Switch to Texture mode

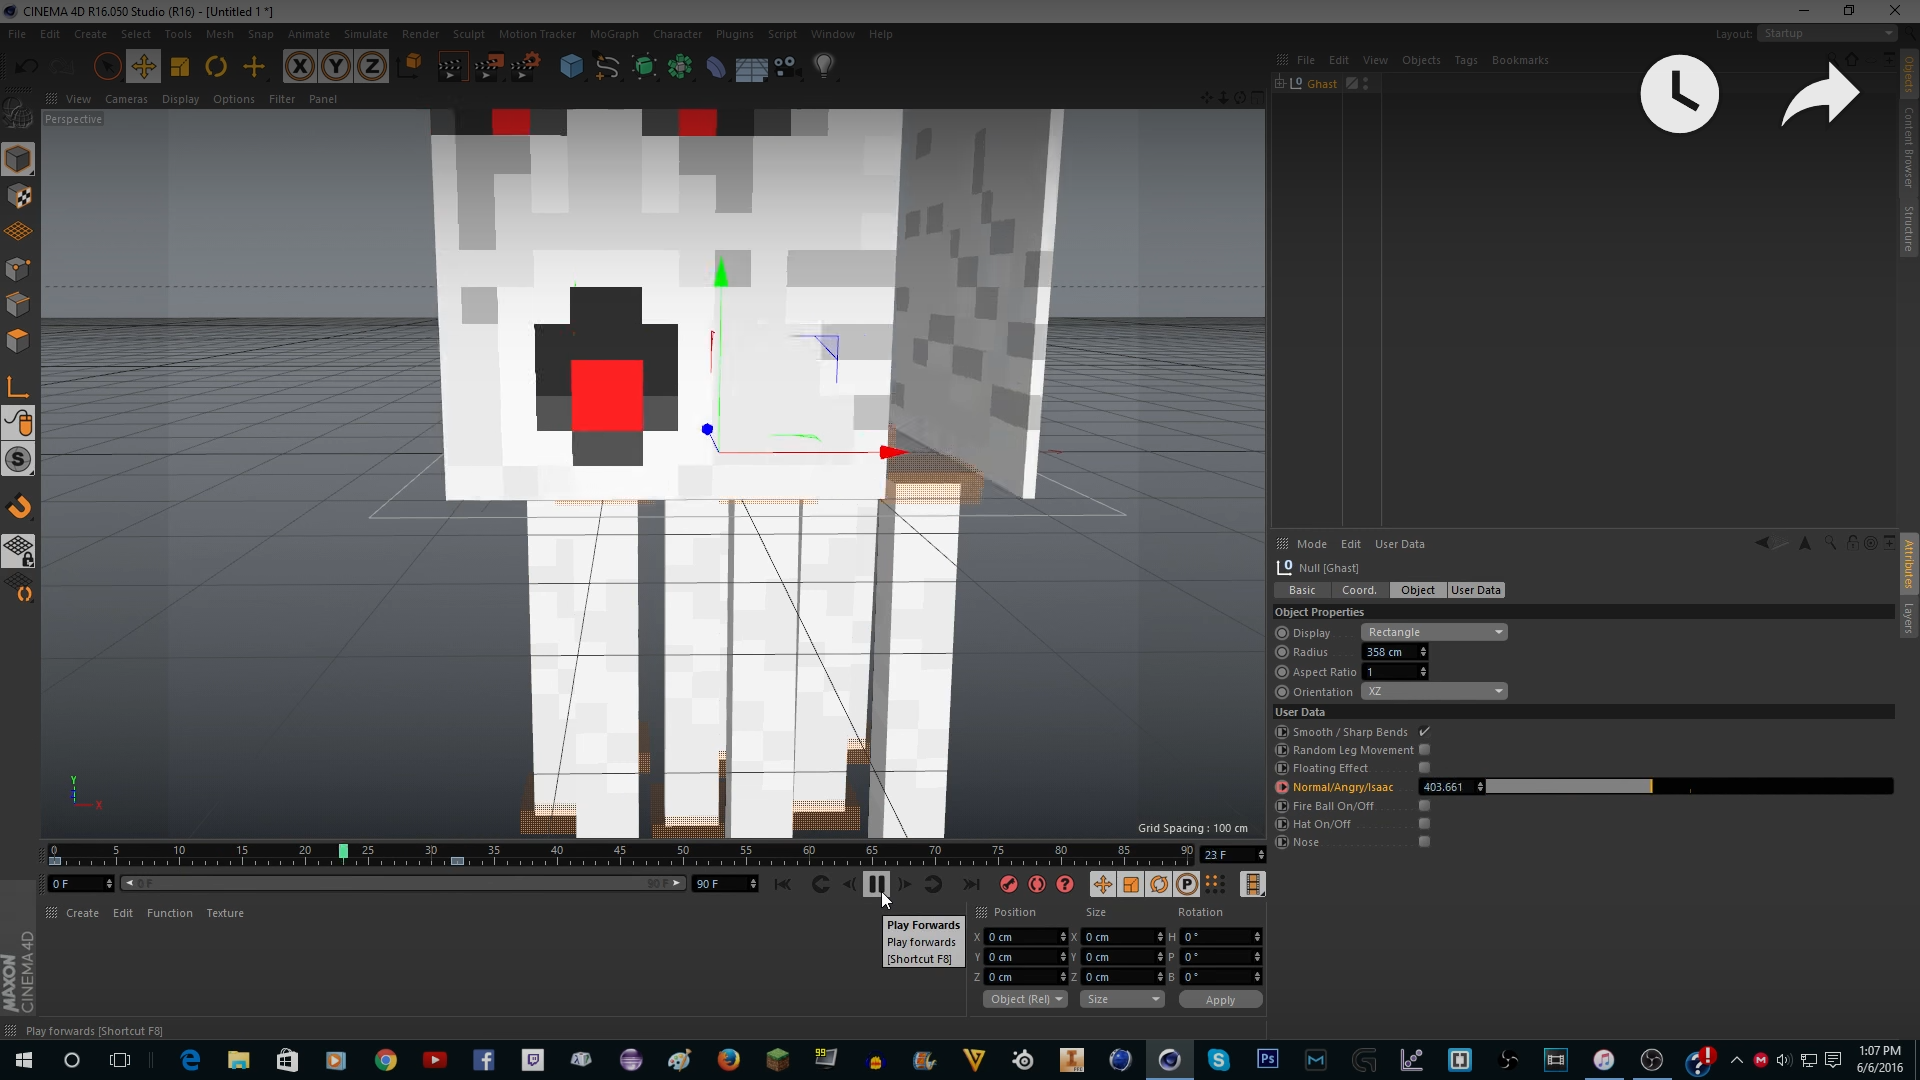(x=18, y=196)
